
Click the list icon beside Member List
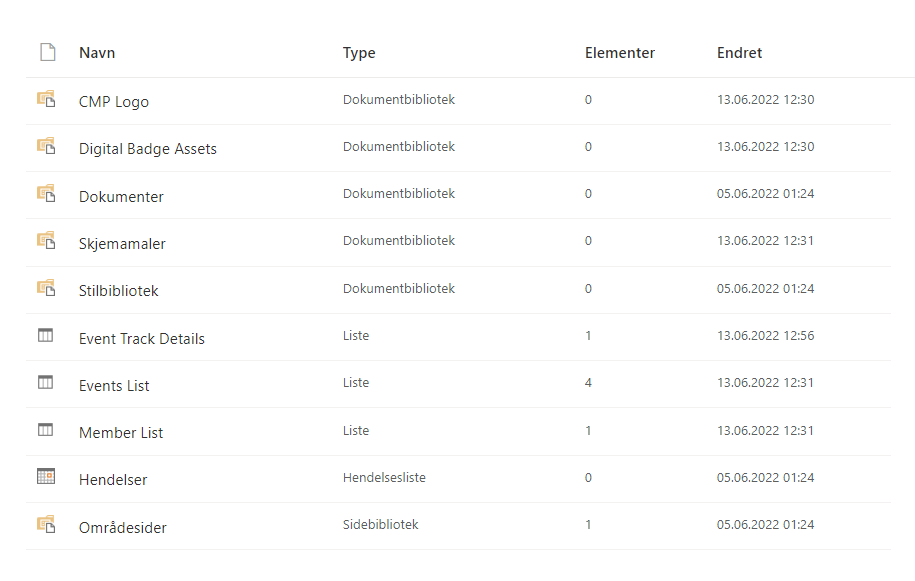pos(46,430)
